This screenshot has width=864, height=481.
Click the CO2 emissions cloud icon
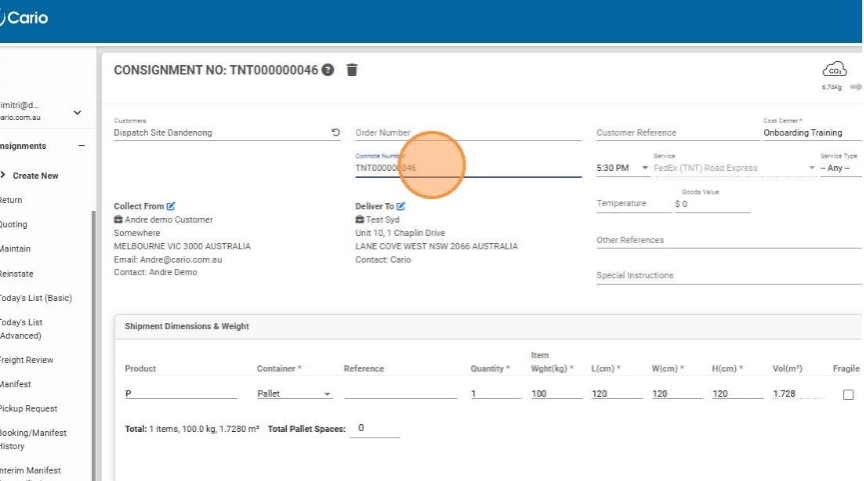[x=833, y=69]
